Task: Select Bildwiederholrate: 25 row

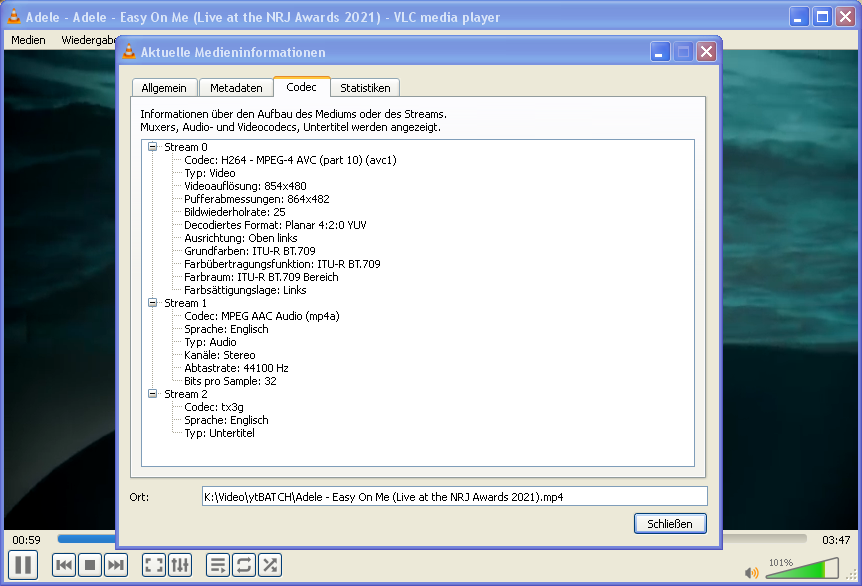Action: click(x=235, y=212)
